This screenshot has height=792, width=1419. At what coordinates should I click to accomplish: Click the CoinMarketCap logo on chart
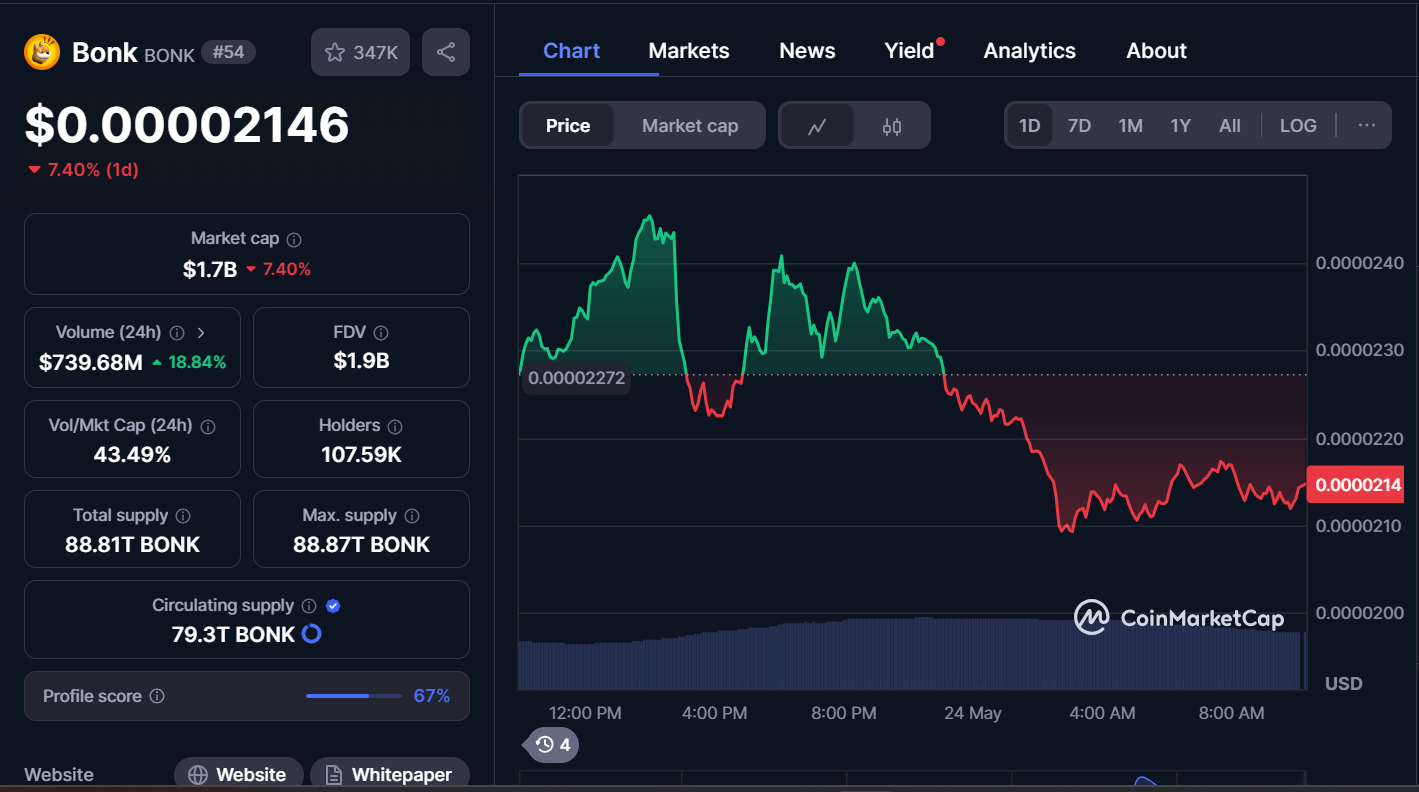[1179, 618]
